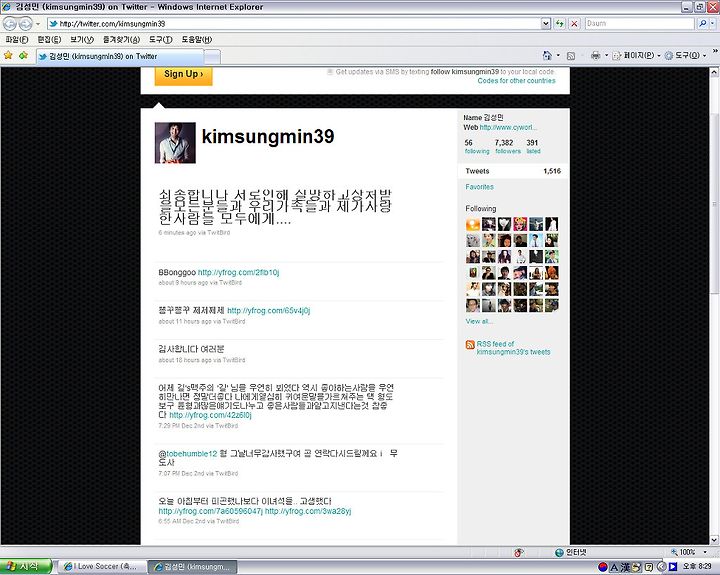Click the search magnifier icon
The height and width of the screenshot is (575, 720).
[702, 23]
